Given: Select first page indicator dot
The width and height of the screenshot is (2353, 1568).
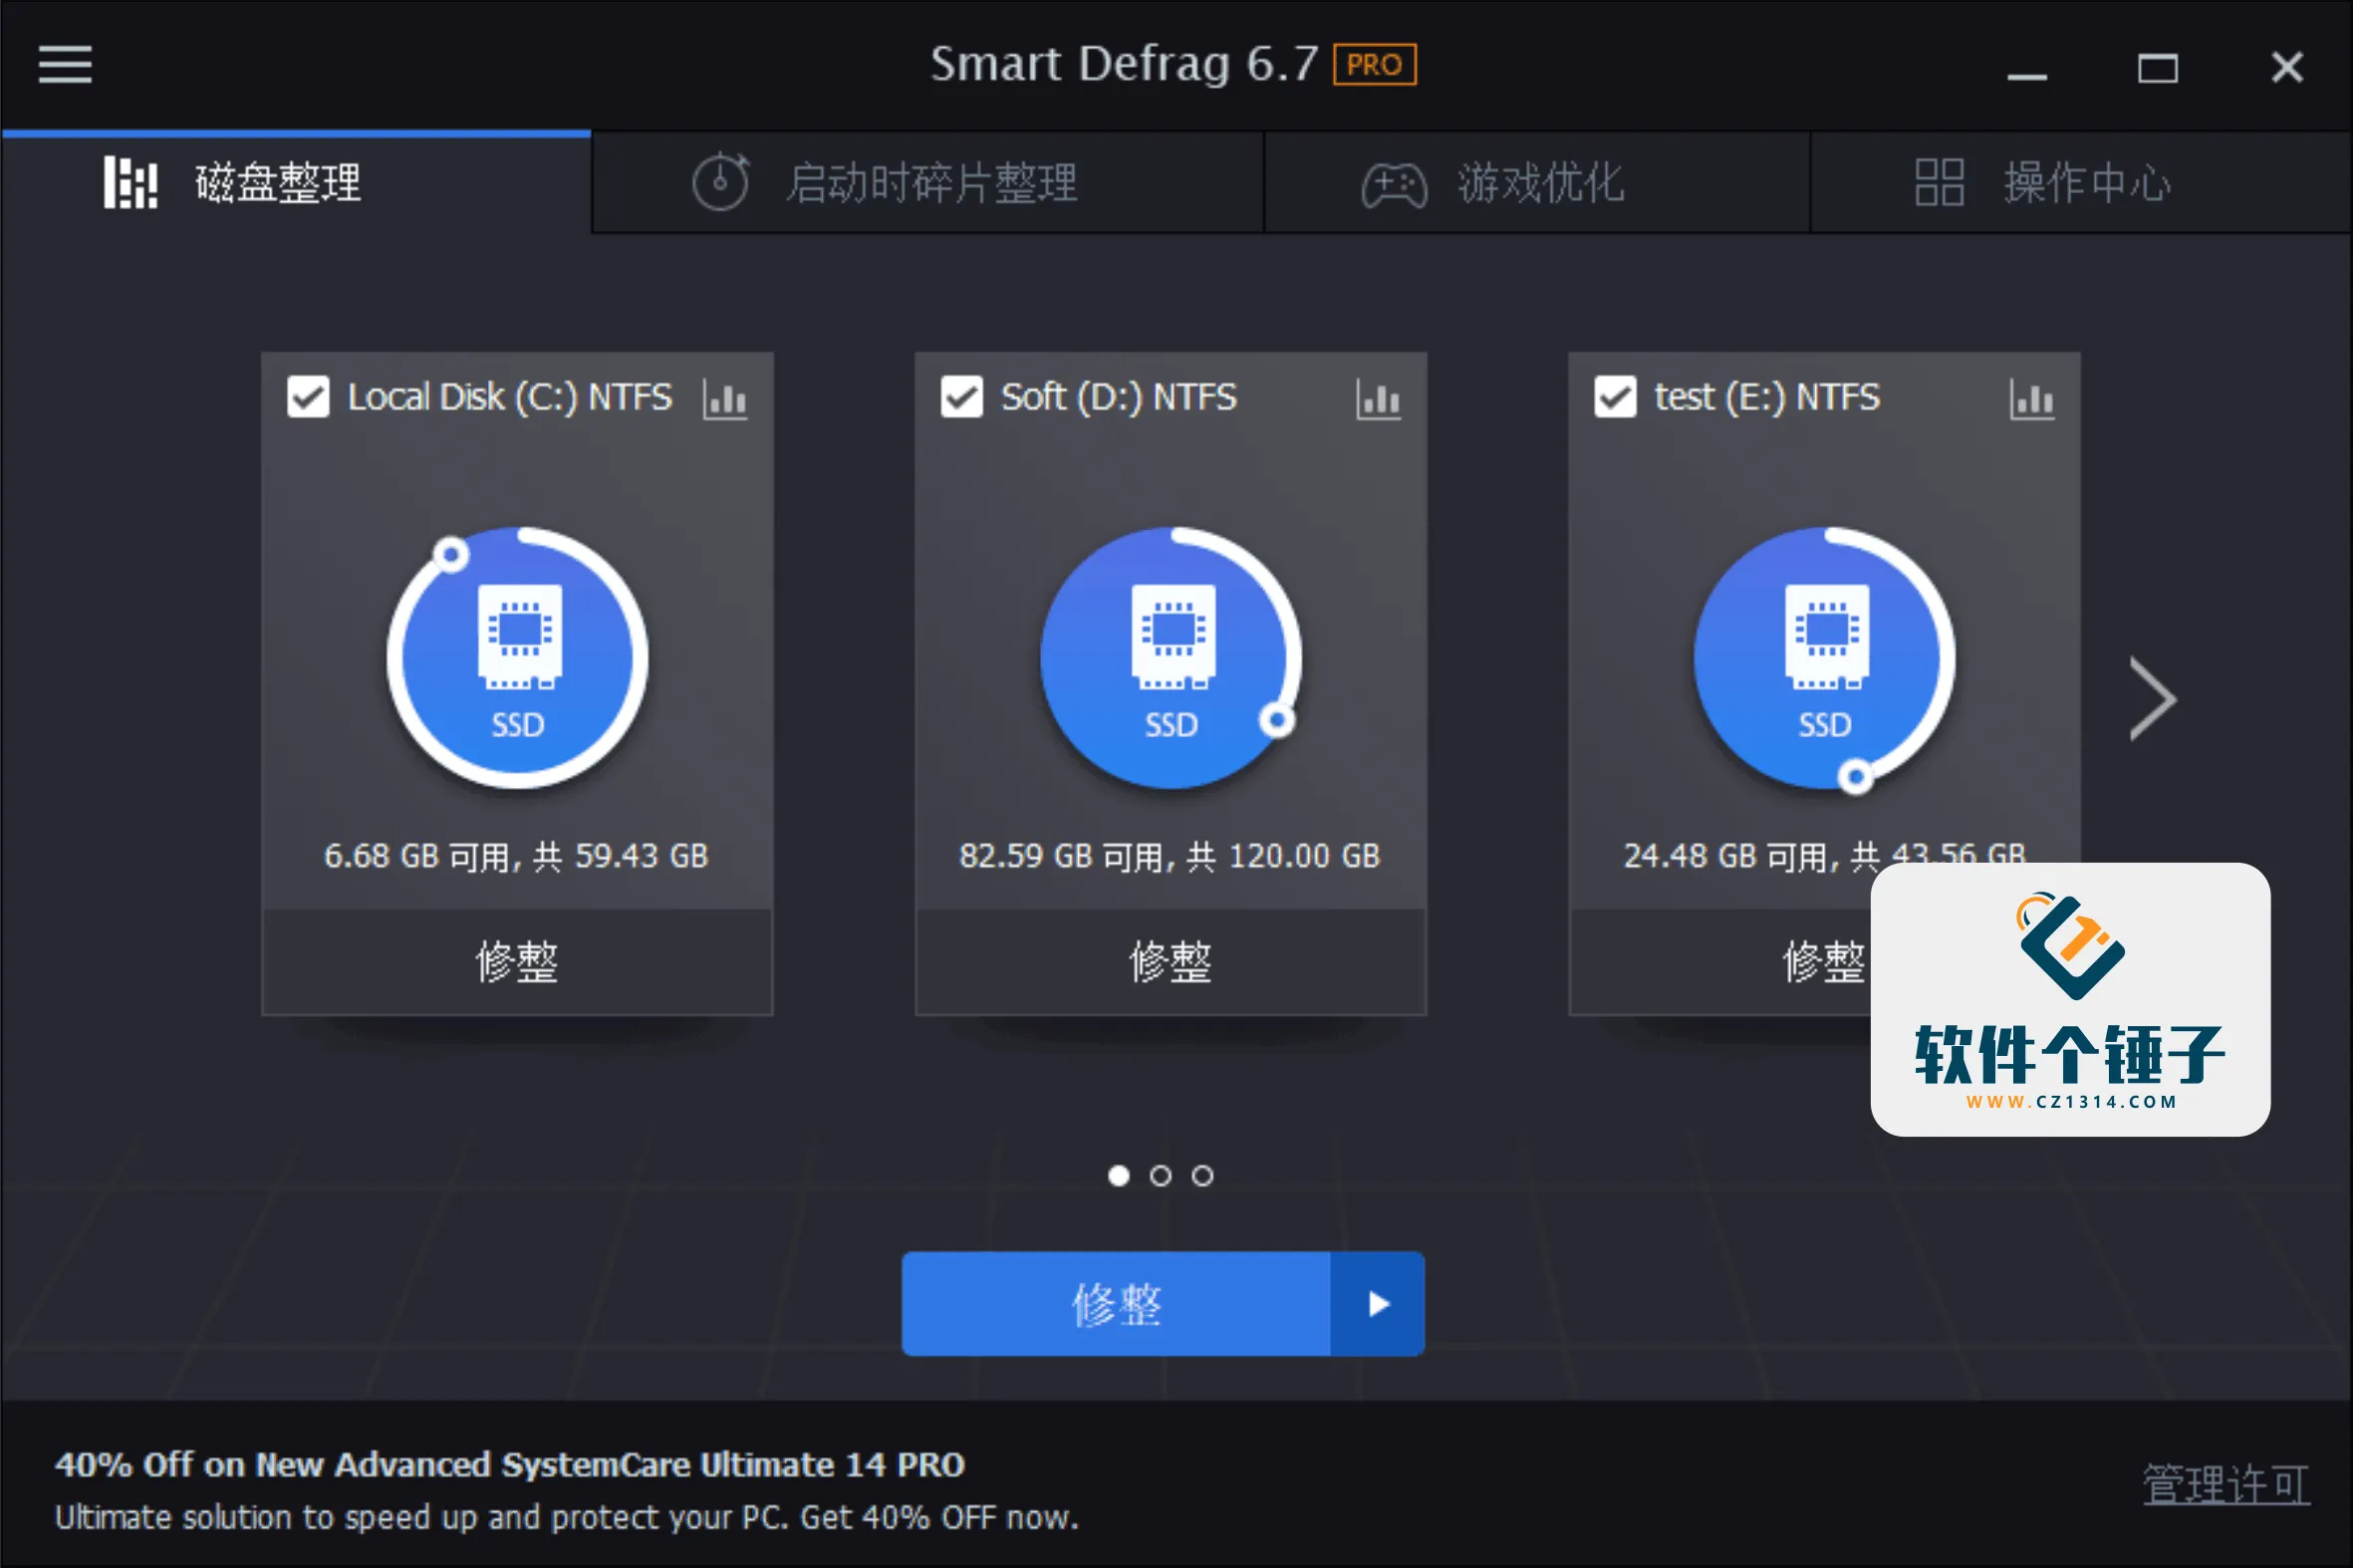Looking at the screenshot, I should click(1119, 1176).
